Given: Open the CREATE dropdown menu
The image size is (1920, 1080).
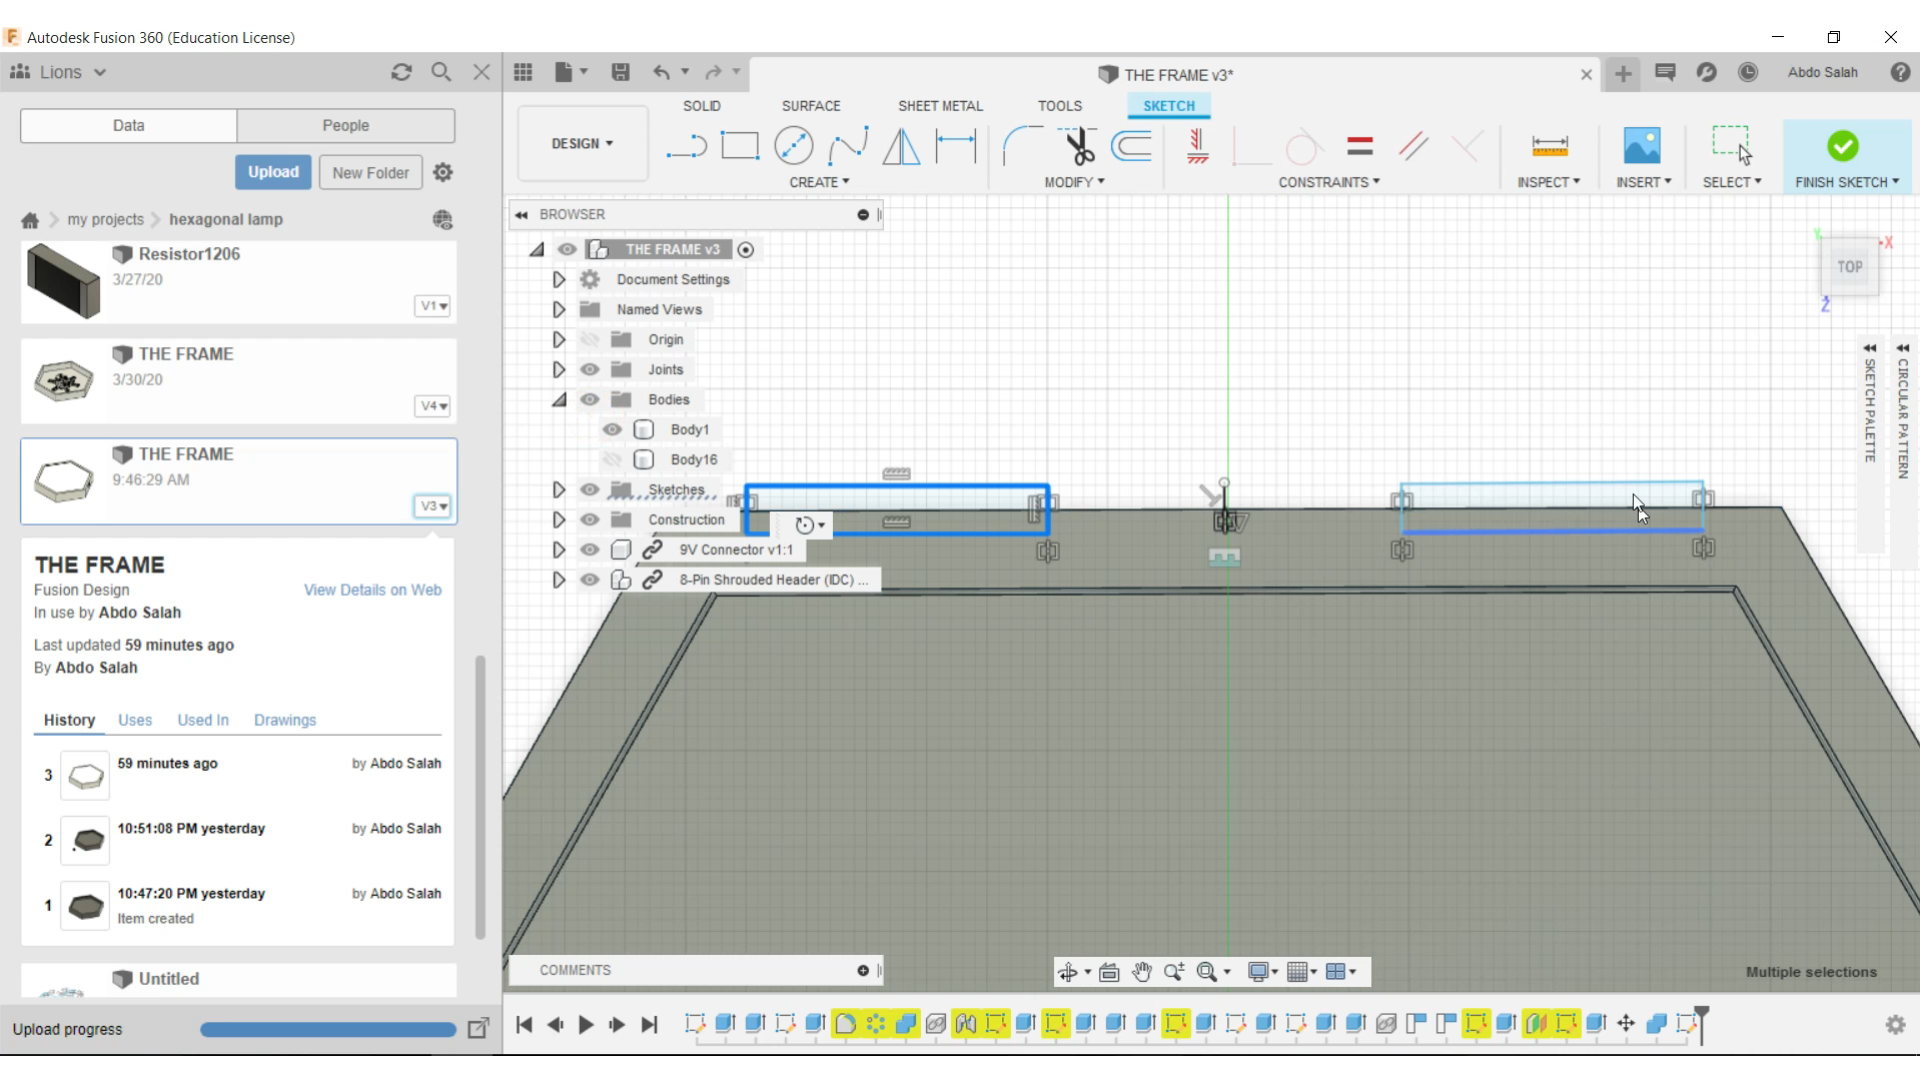Looking at the screenshot, I should coord(819,182).
